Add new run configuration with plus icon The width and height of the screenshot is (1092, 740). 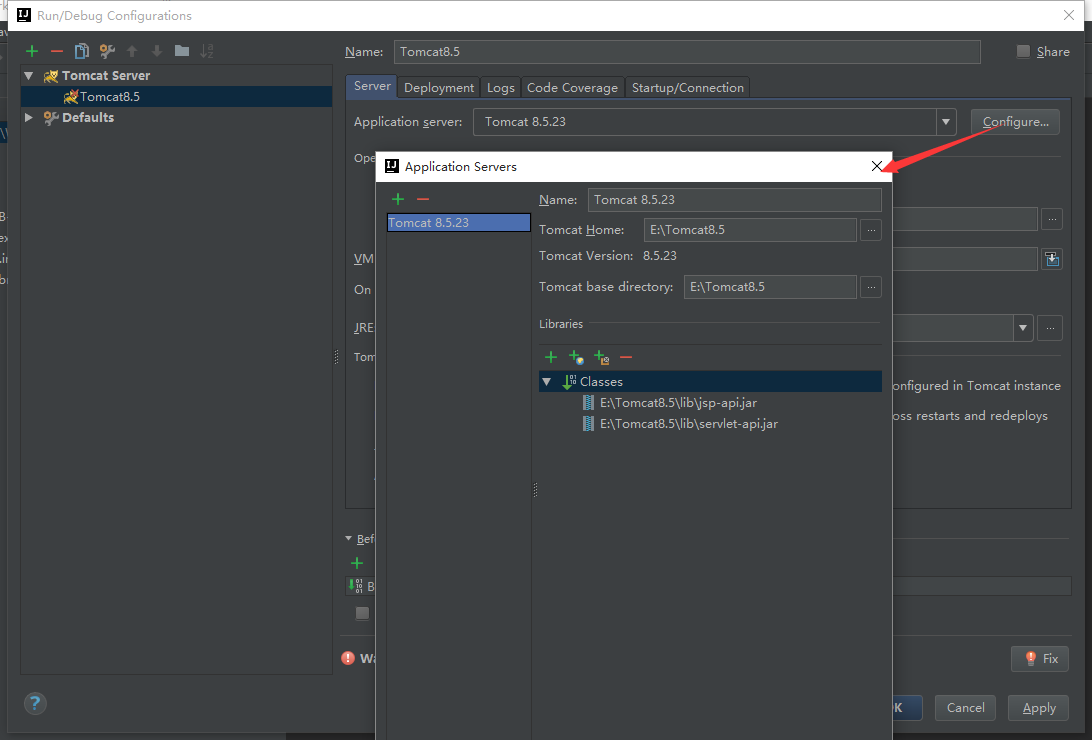(31, 51)
